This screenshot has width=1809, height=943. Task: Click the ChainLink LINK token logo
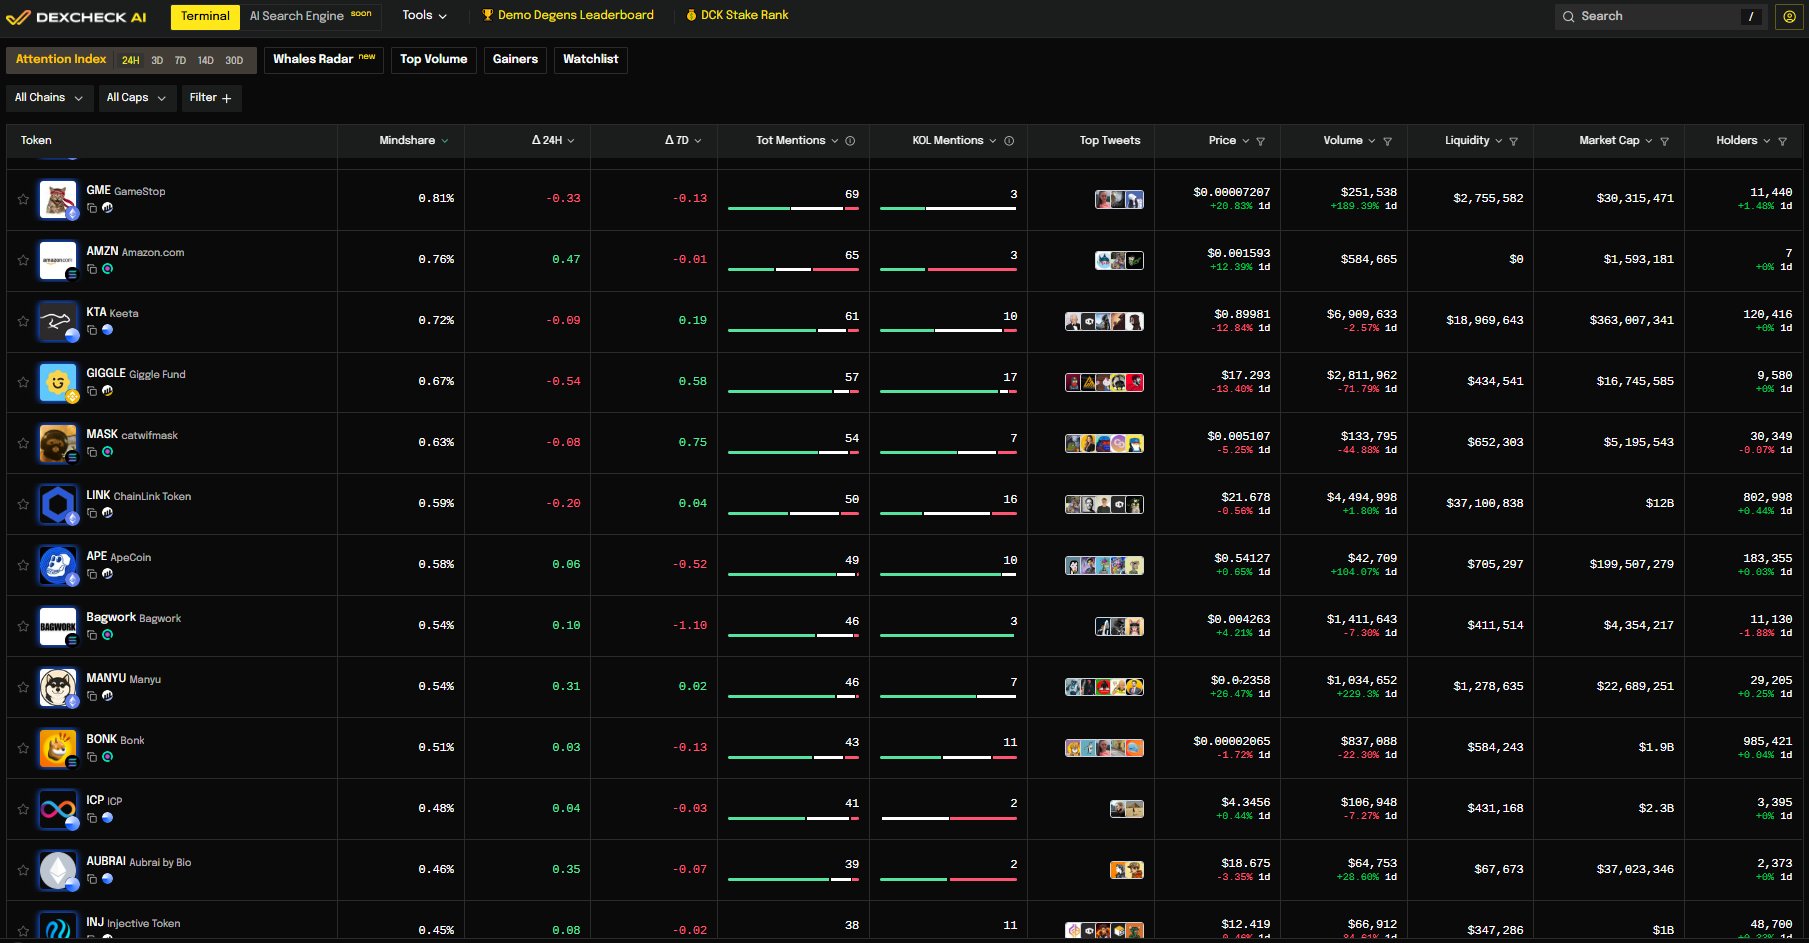58,504
